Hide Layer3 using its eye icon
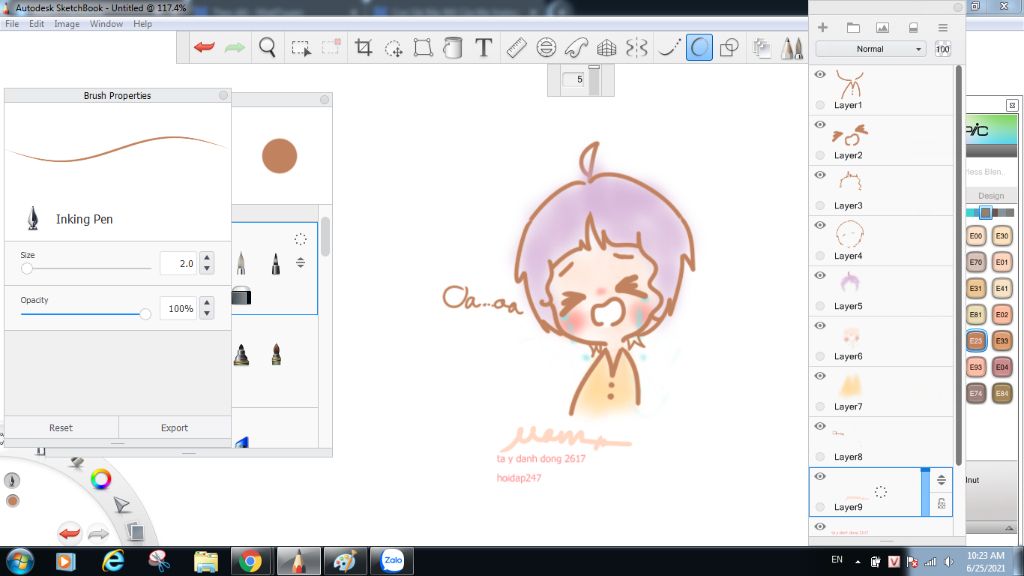Viewport: 1024px width, 576px height. [x=820, y=175]
